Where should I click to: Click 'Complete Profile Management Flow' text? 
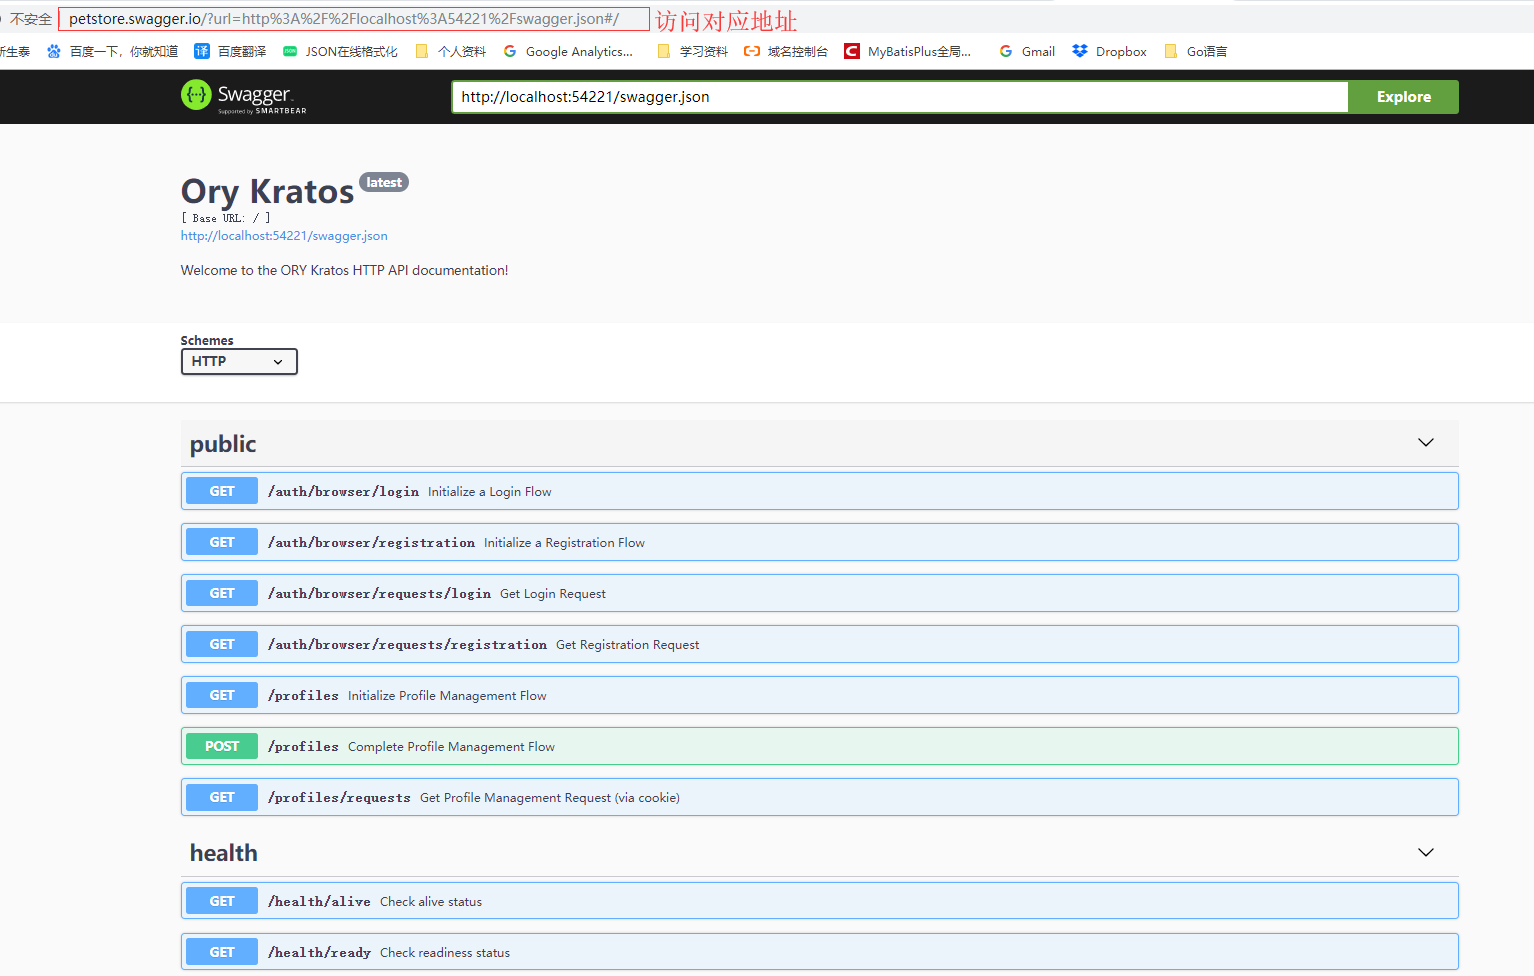(x=451, y=747)
